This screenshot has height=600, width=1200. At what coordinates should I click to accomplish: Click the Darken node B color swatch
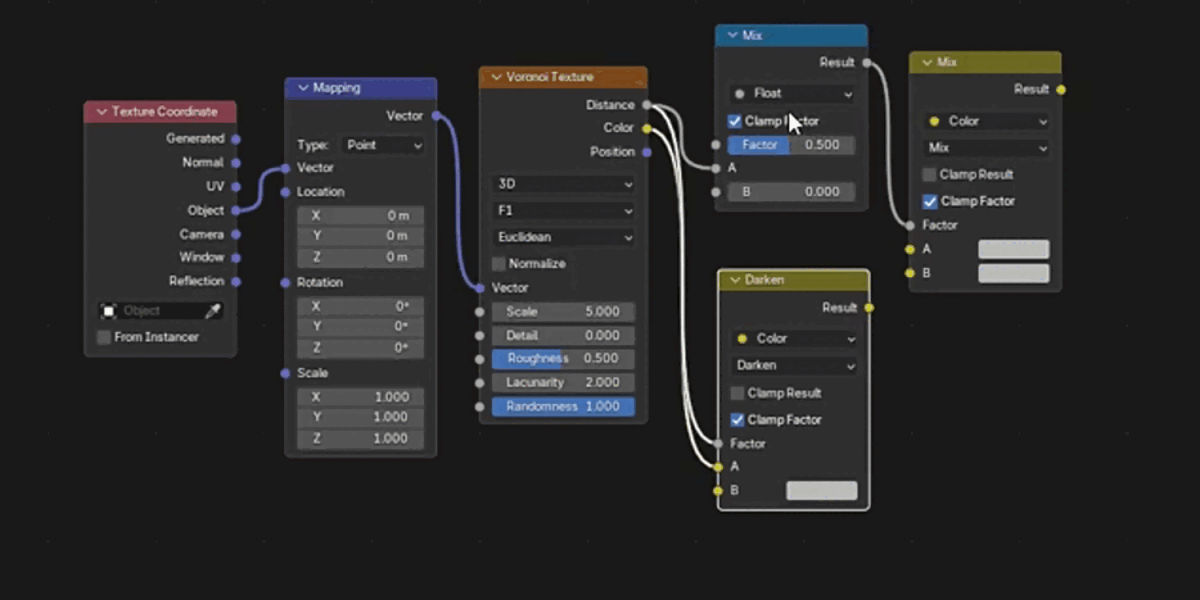click(x=822, y=490)
